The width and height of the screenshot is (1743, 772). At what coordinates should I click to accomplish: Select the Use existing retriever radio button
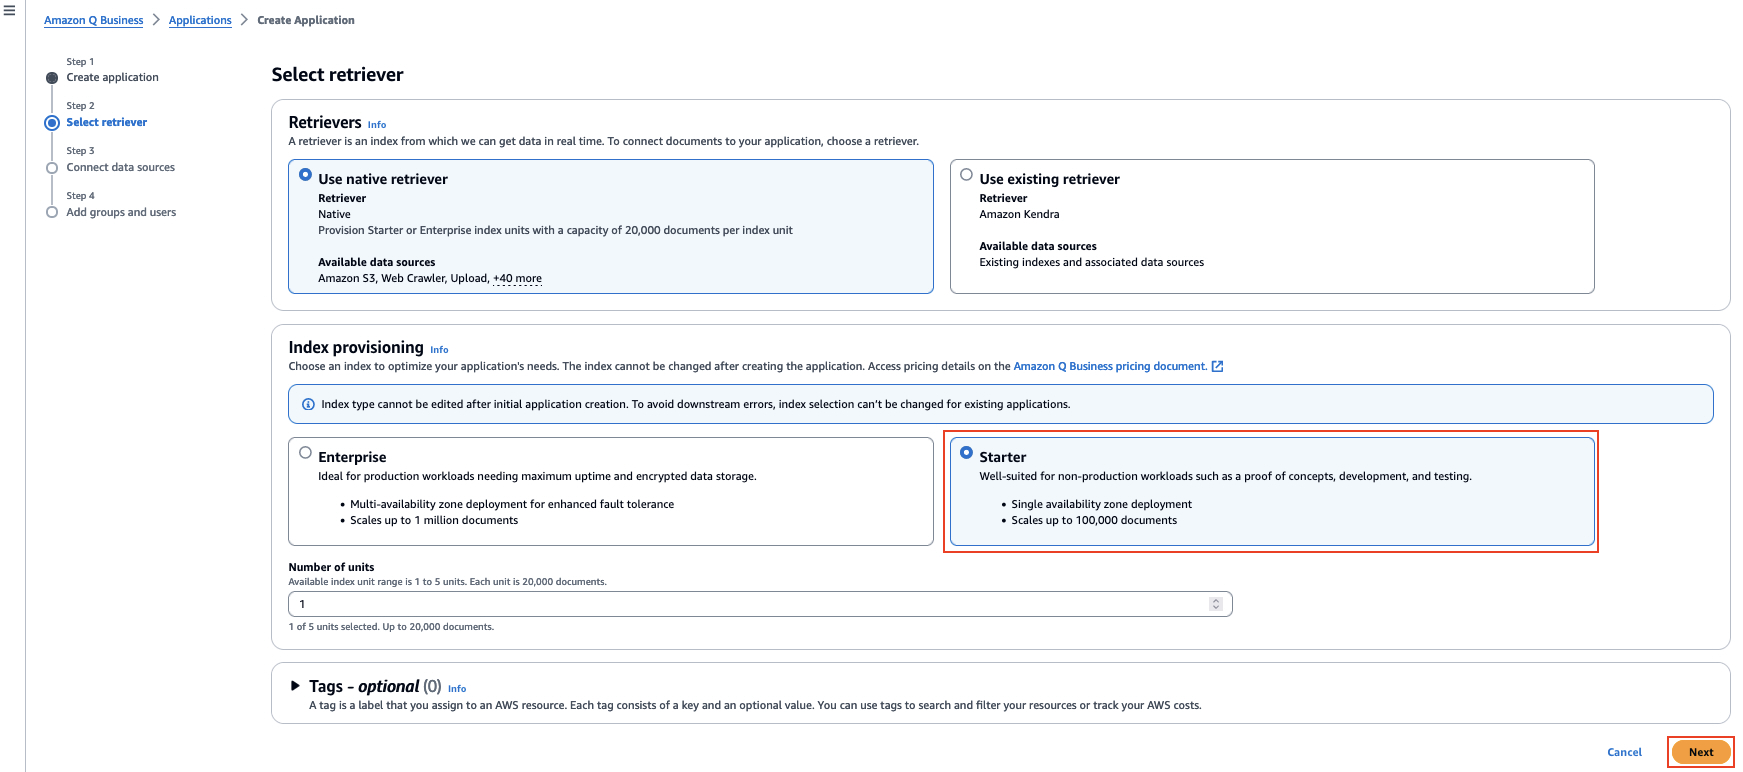(x=966, y=174)
